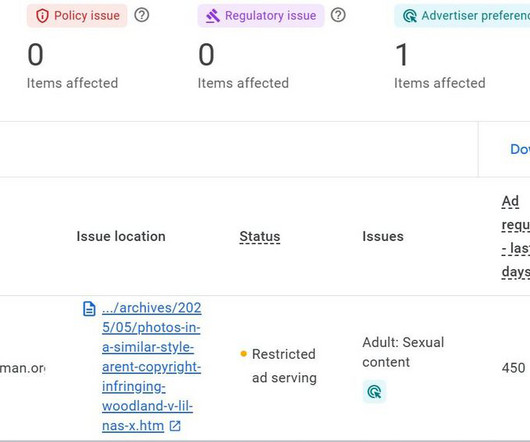Click the orange Restricted status dot

point(243,354)
